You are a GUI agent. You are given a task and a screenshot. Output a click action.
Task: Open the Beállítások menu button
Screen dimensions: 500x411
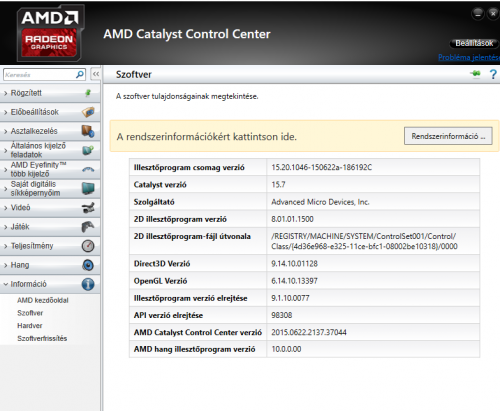[474, 43]
